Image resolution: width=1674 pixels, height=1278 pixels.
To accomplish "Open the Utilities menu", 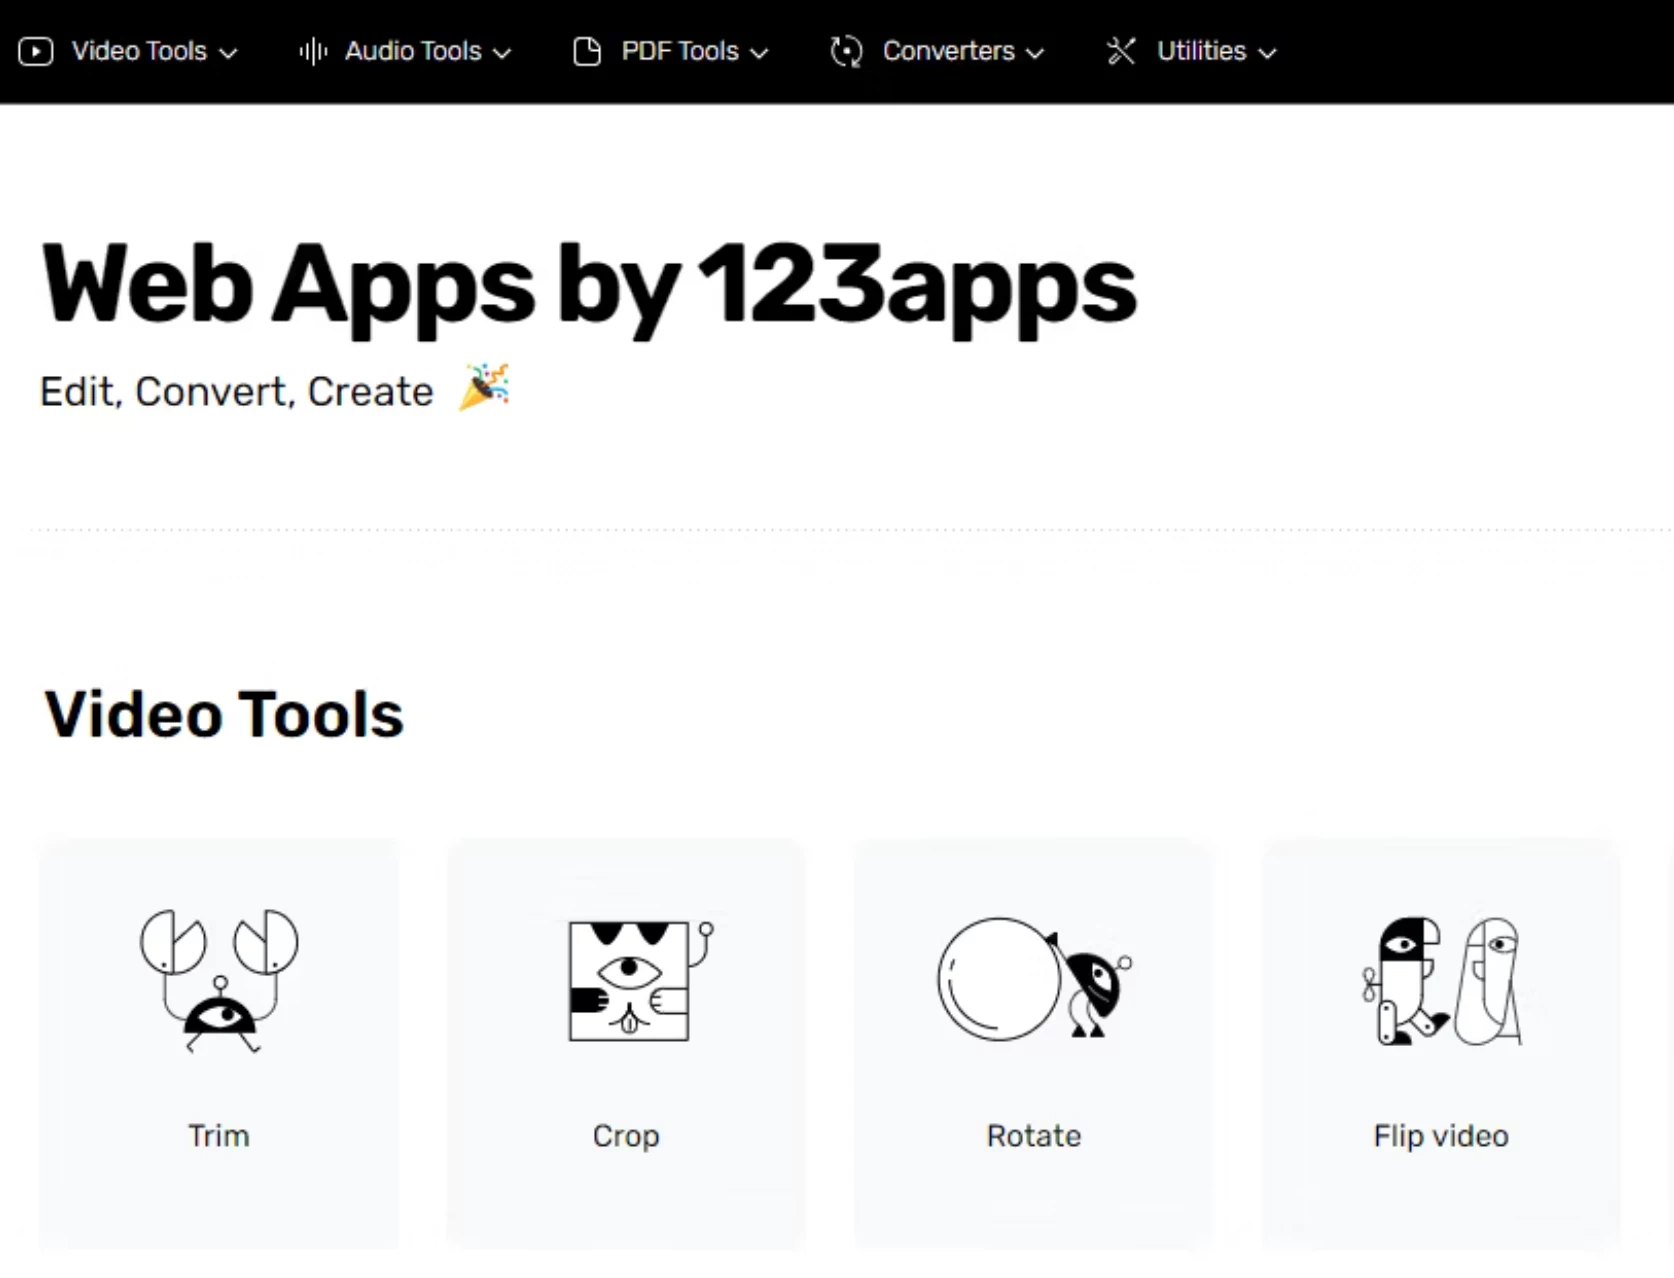I will pos(1201,51).
